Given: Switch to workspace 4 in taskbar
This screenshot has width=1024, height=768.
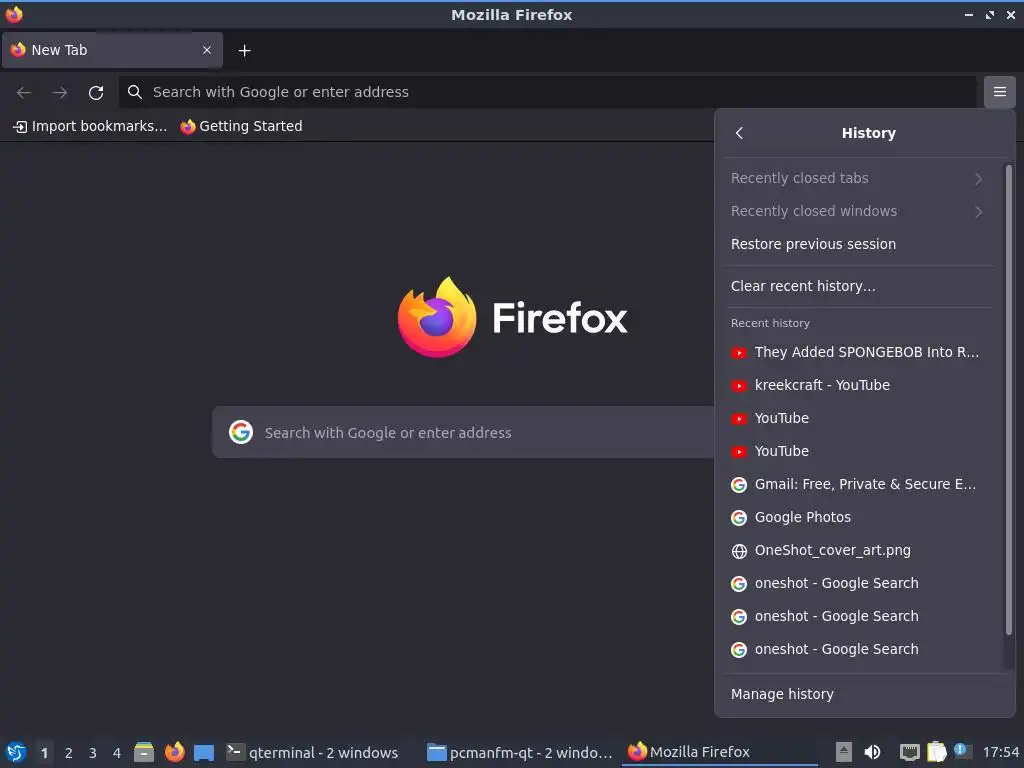Looking at the screenshot, I should 117,753.
